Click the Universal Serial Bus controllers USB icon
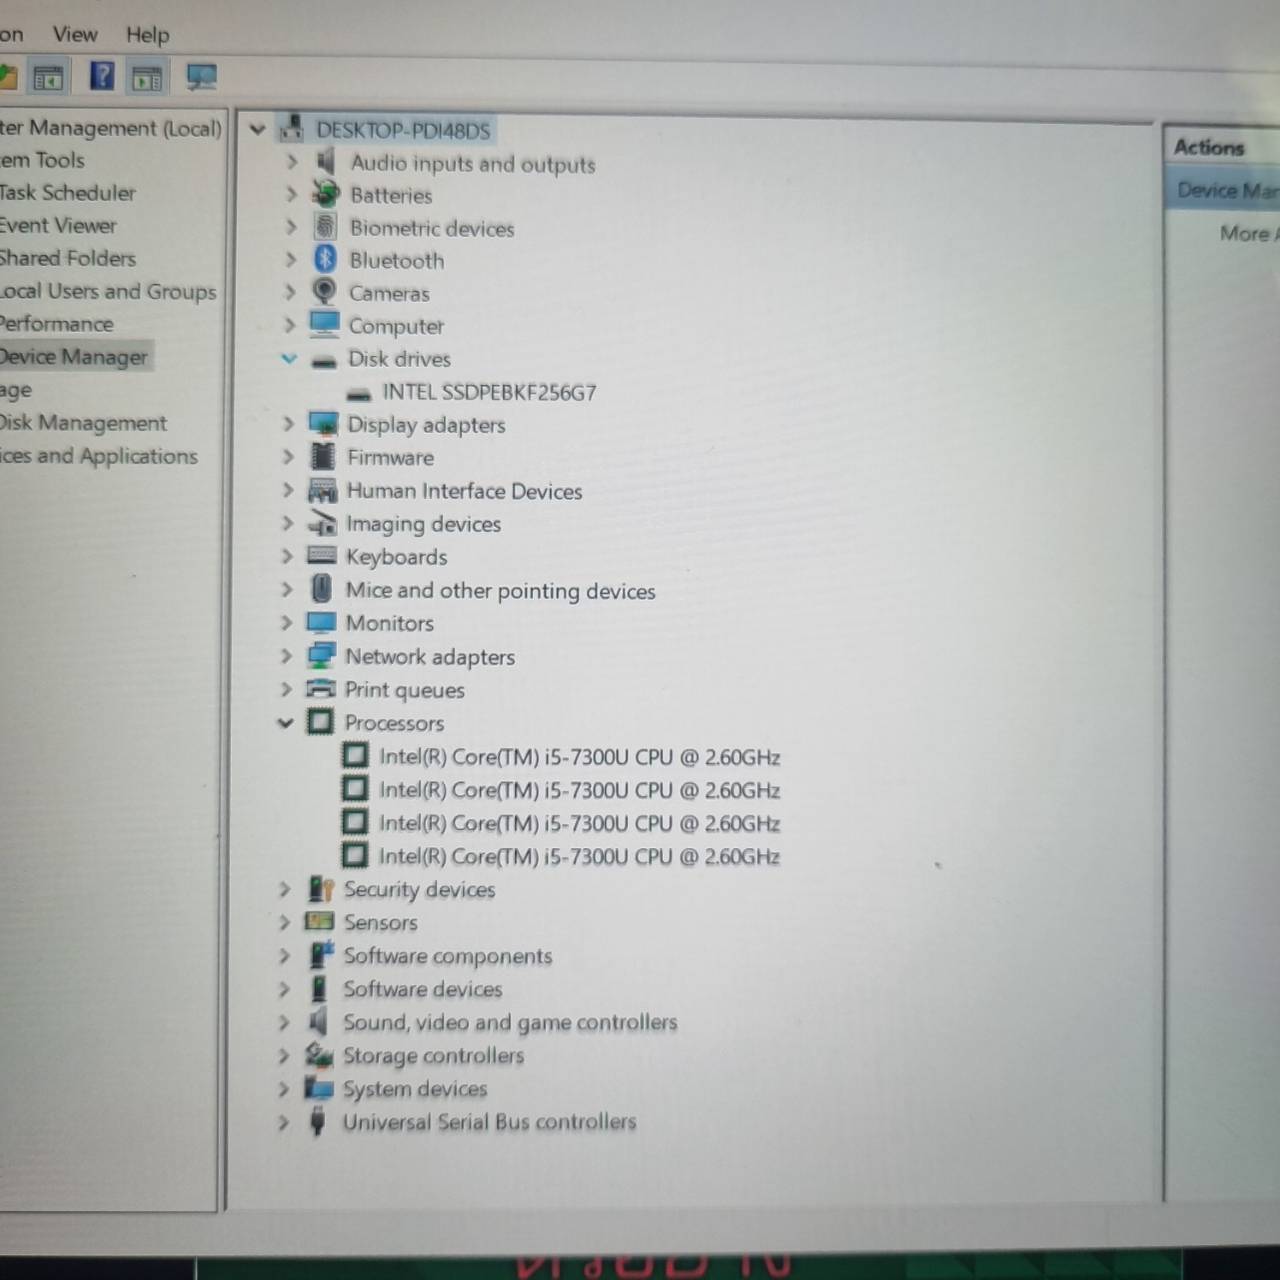The width and height of the screenshot is (1280, 1280). [x=317, y=1121]
